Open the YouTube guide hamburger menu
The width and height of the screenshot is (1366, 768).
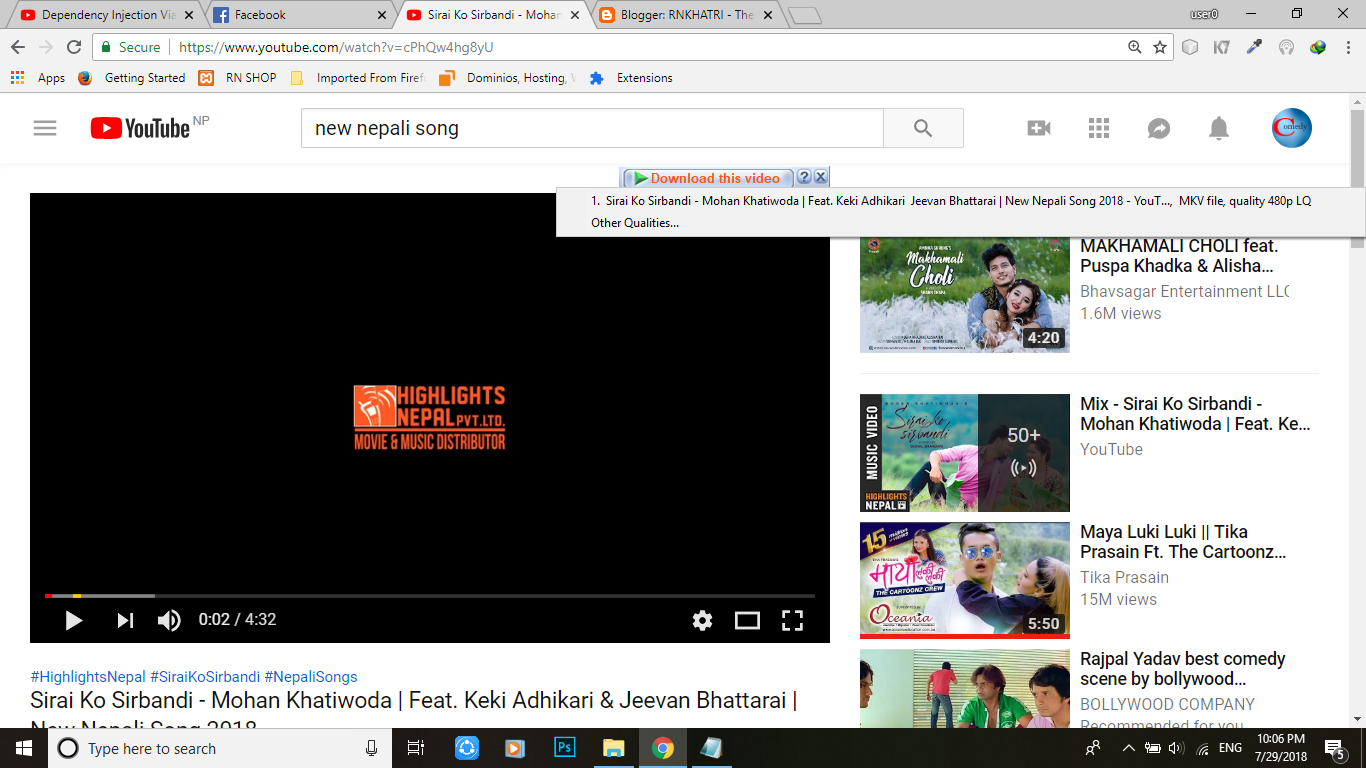[45, 128]
